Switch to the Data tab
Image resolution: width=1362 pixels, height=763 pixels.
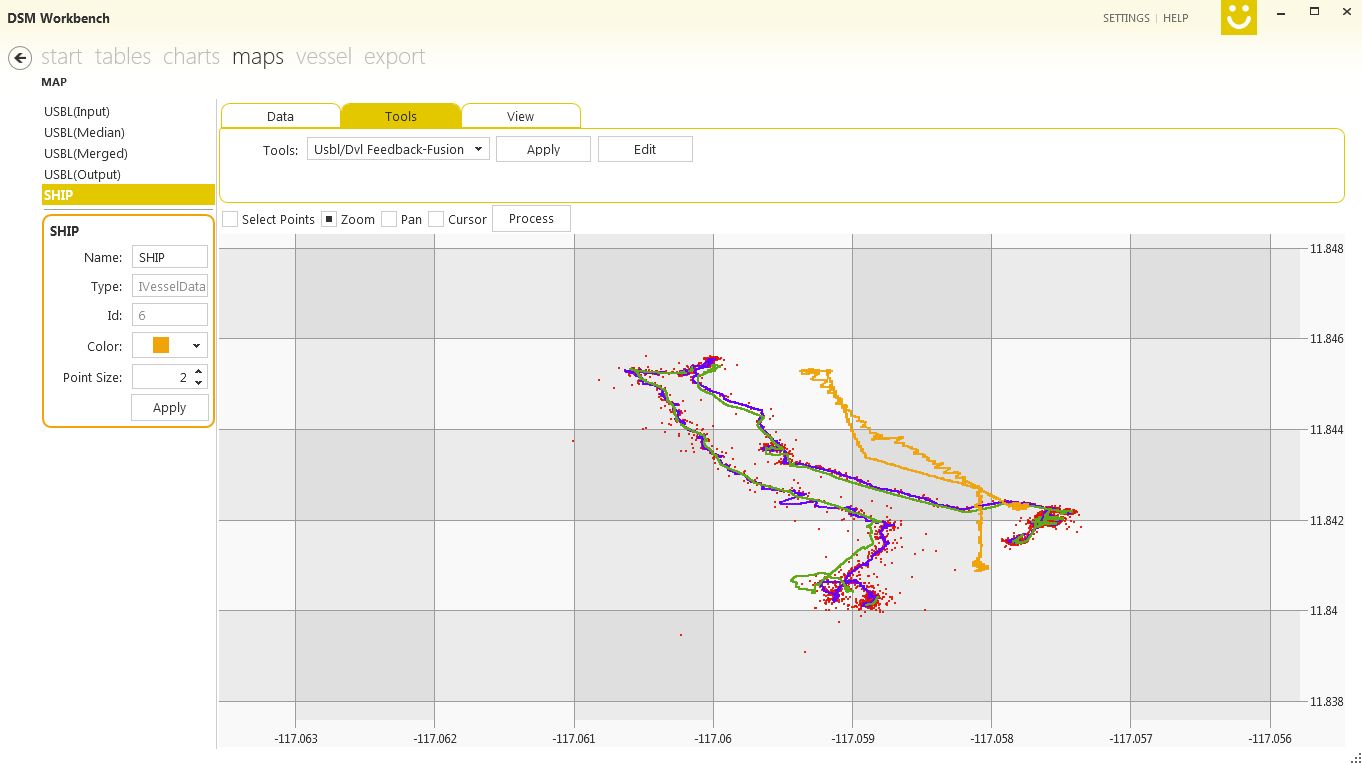click(280, 116)
